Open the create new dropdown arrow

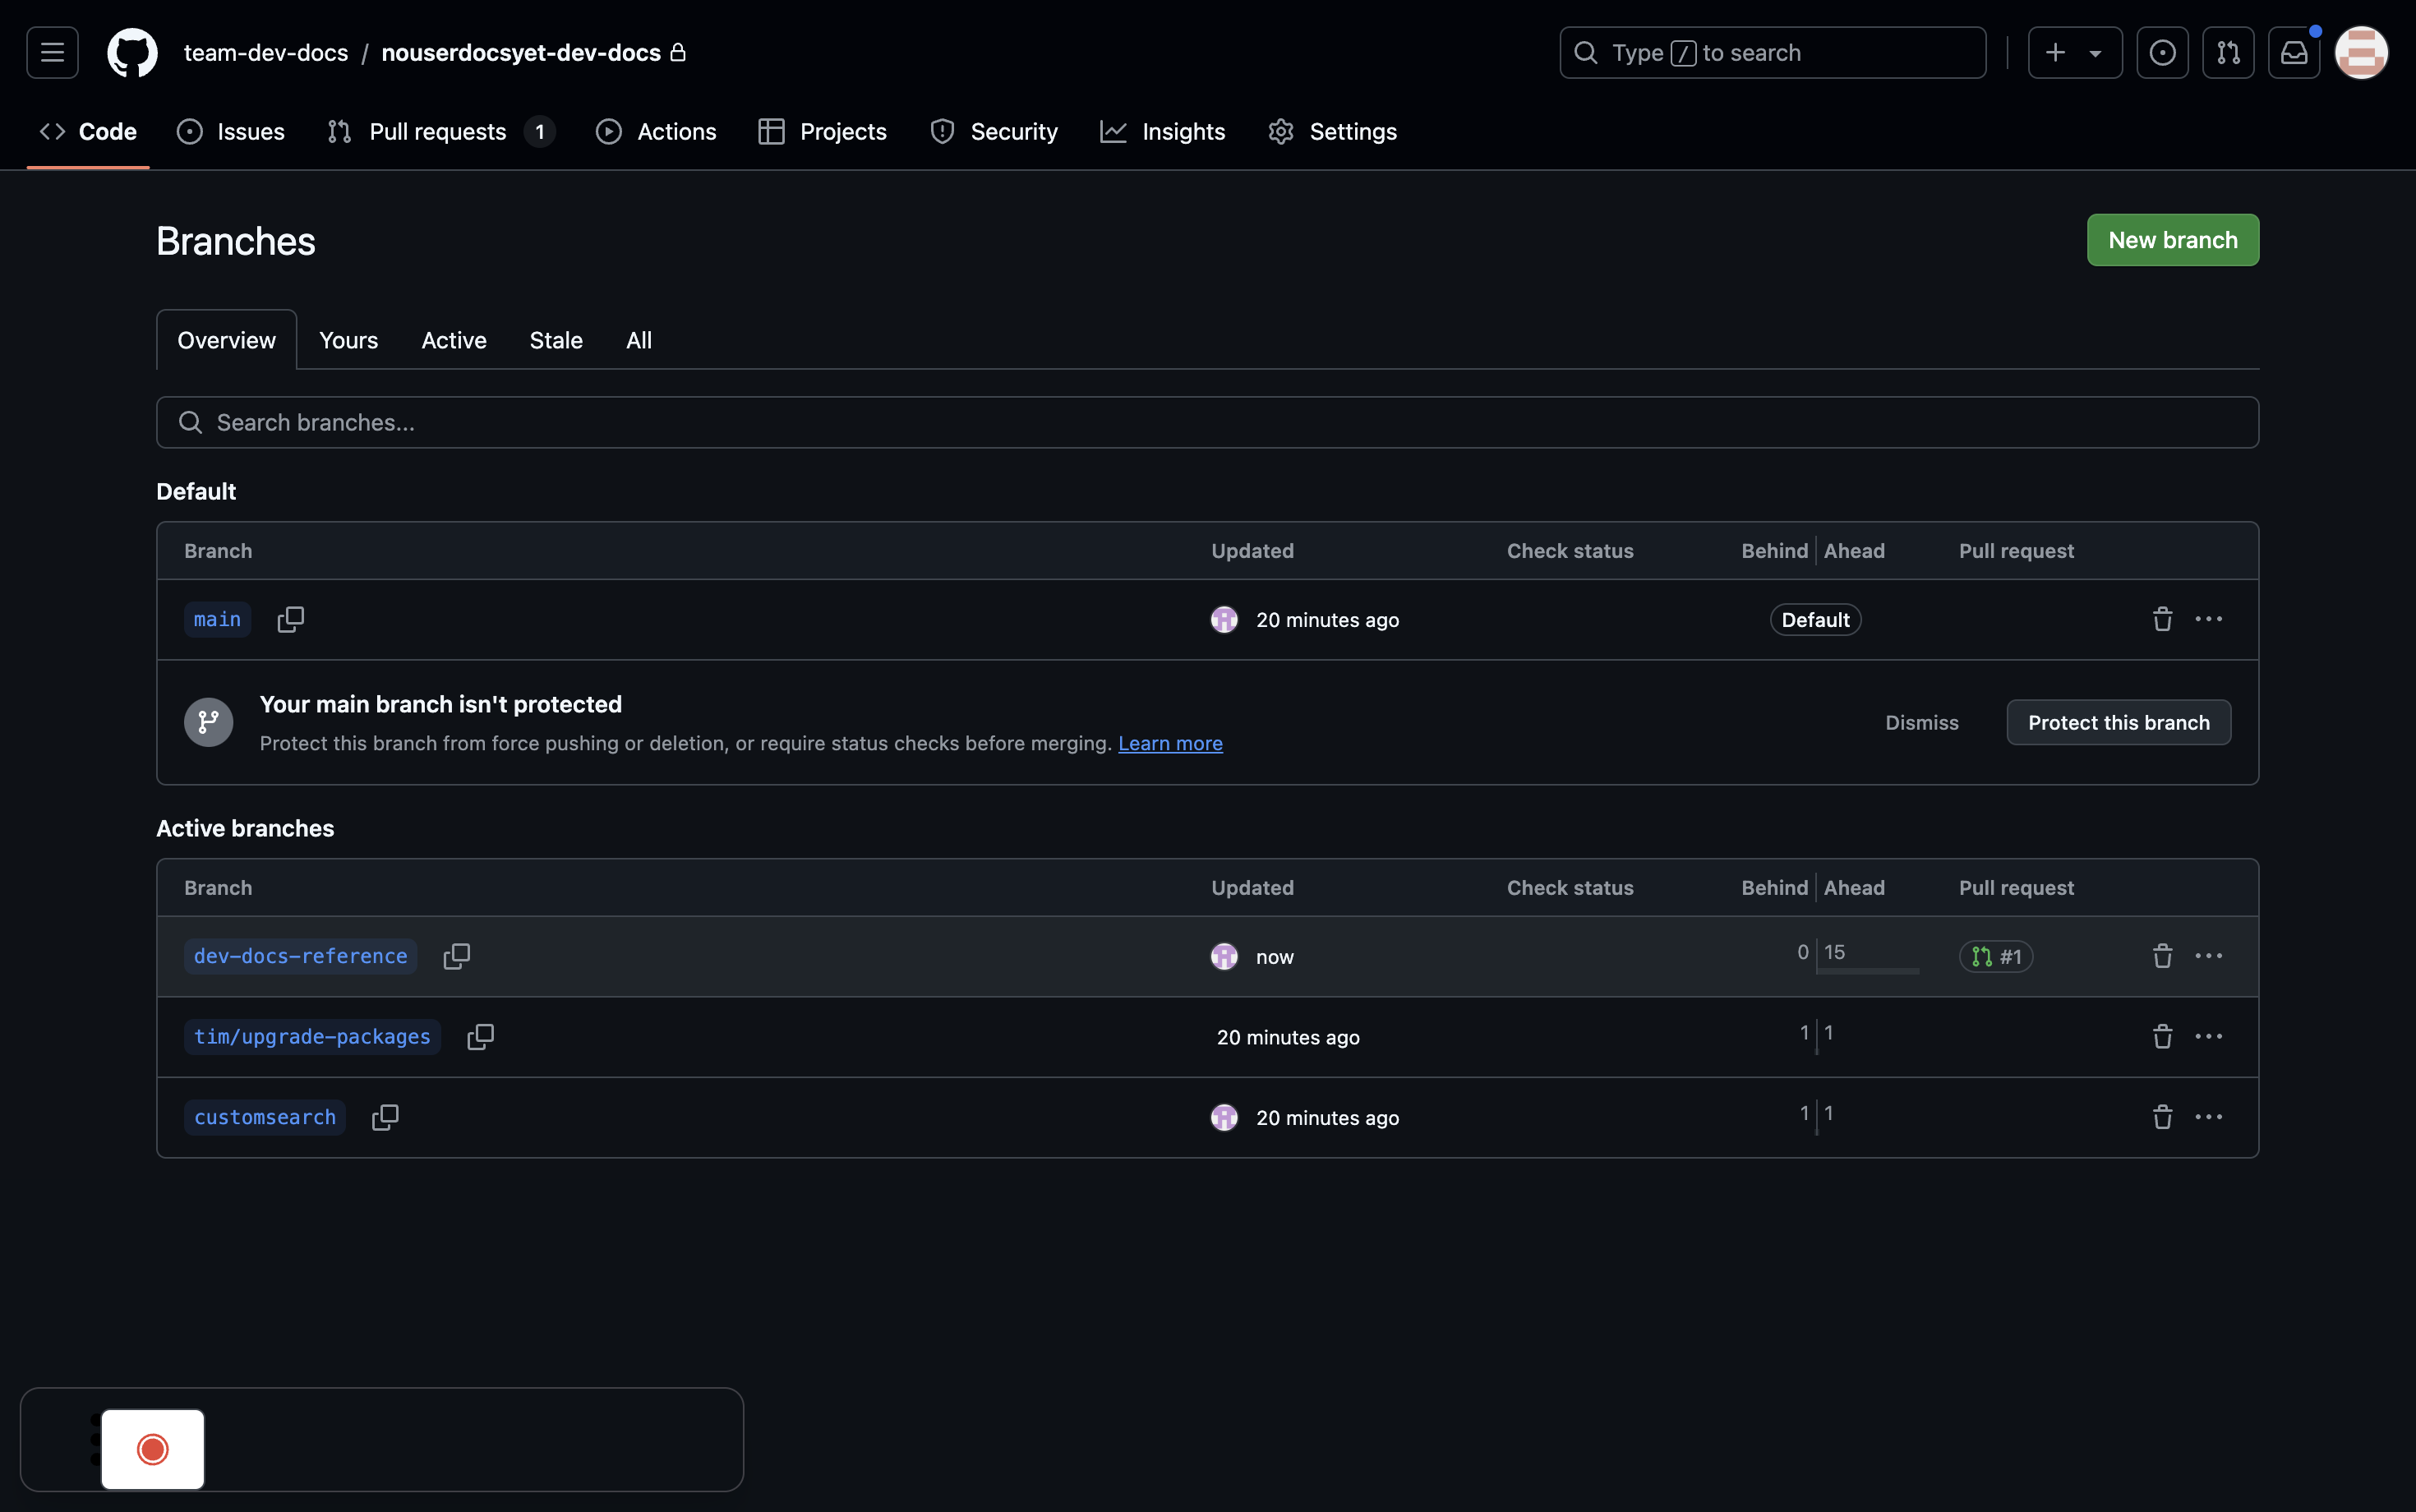click(2095, 52)
